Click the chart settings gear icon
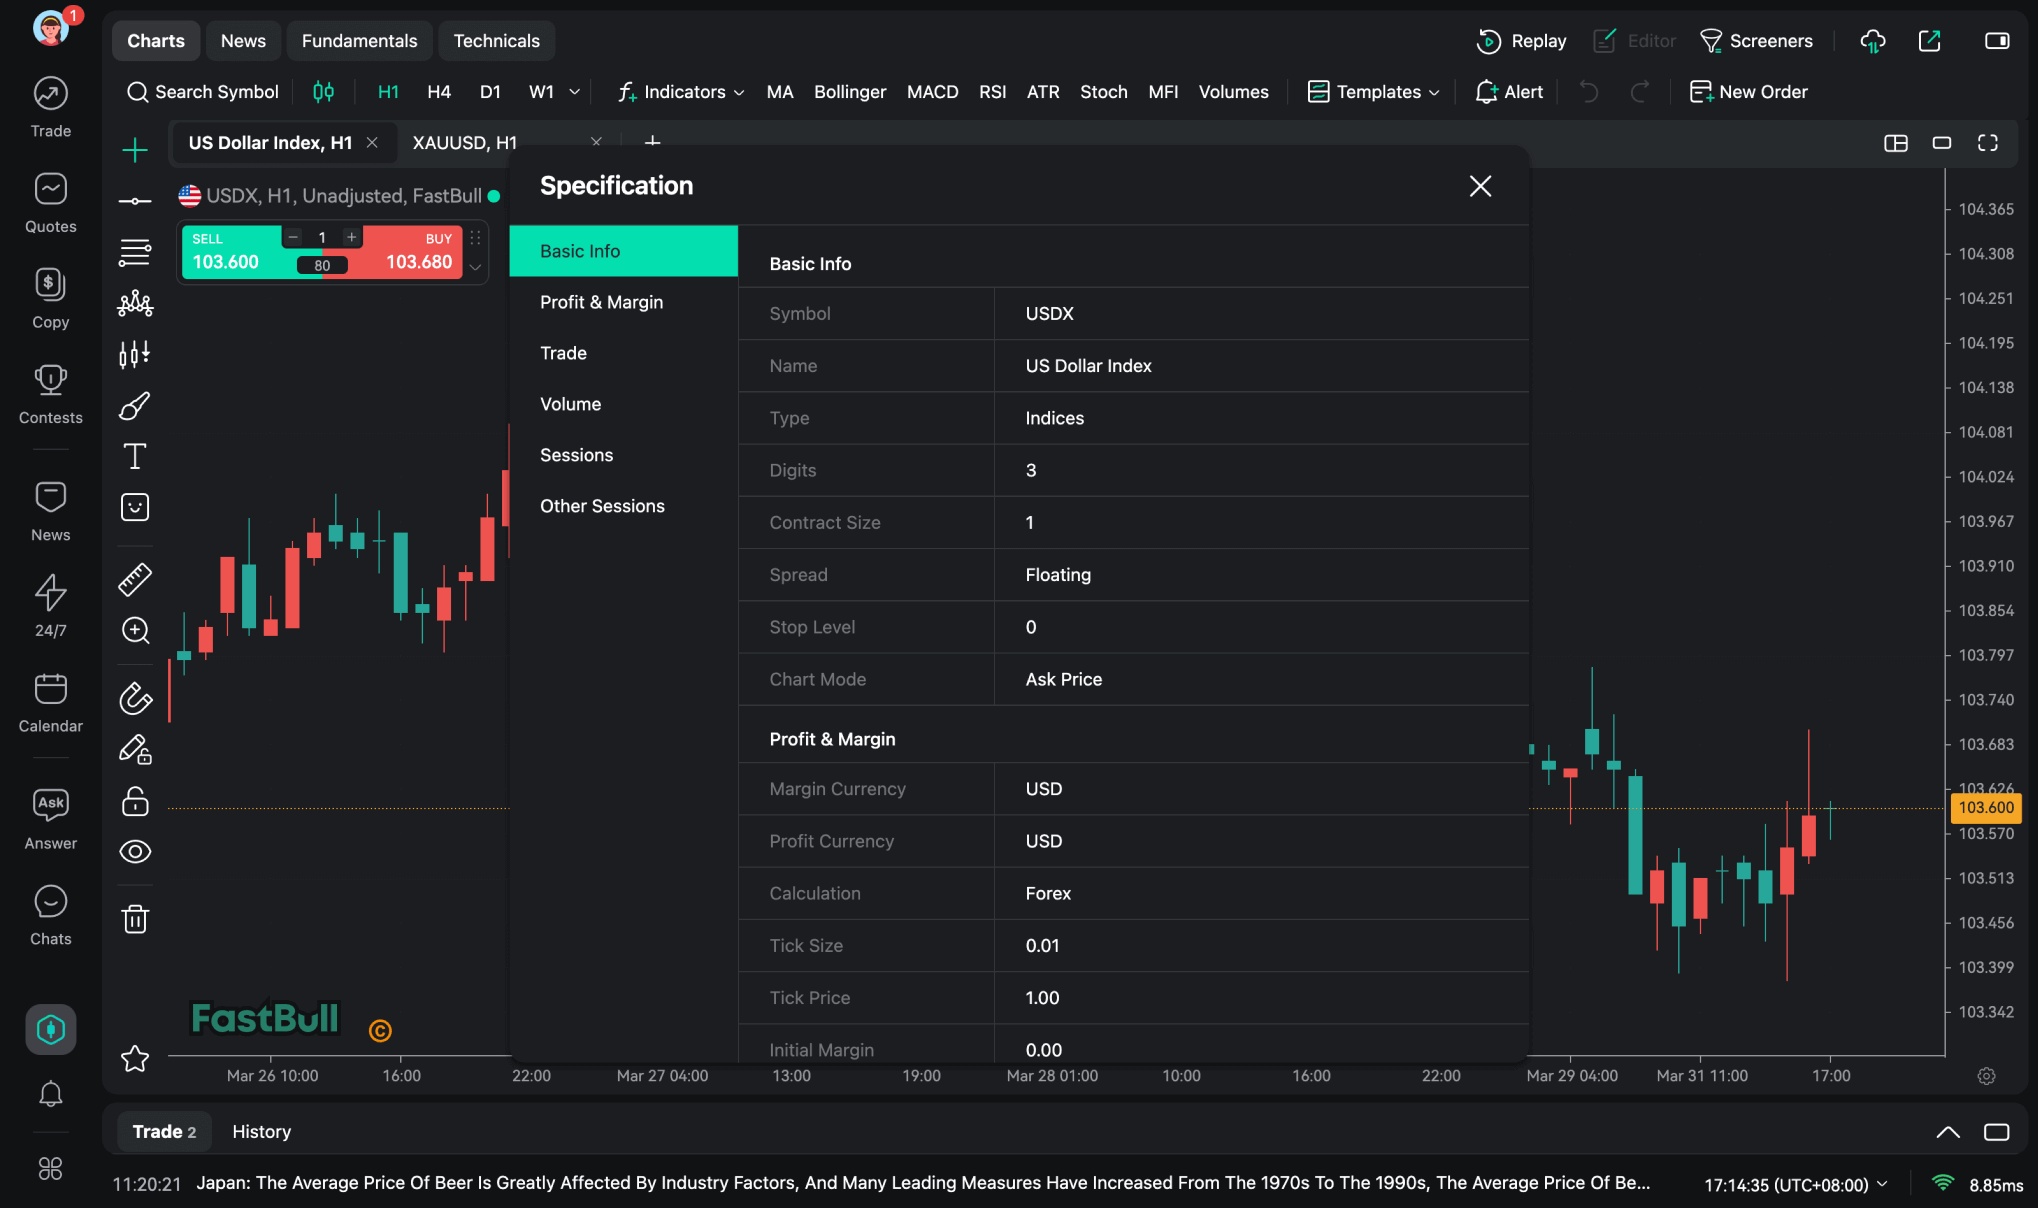 [1986, 1076]
